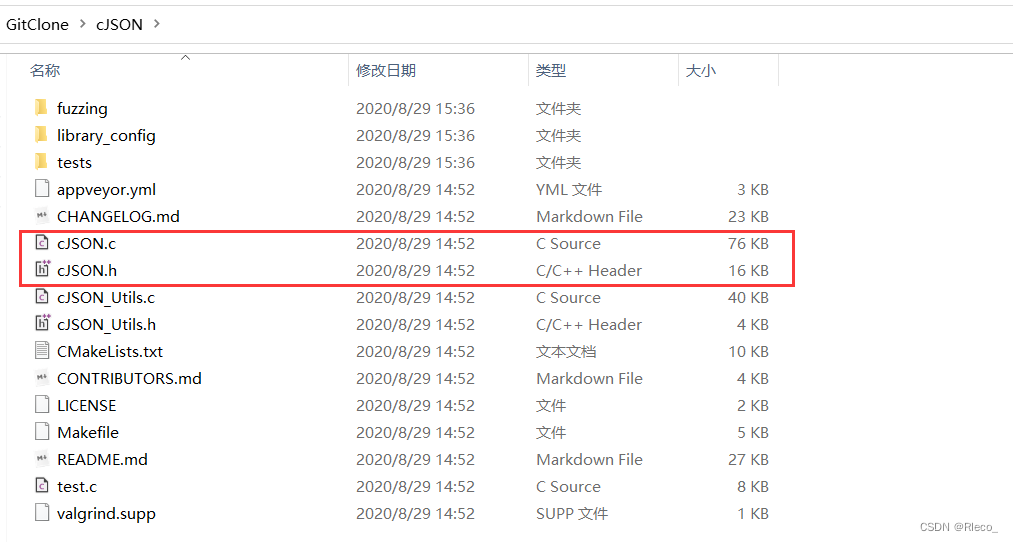Select the cJSON.c file name
Viewport: 1013px width, 542px height.
[87, 244]
